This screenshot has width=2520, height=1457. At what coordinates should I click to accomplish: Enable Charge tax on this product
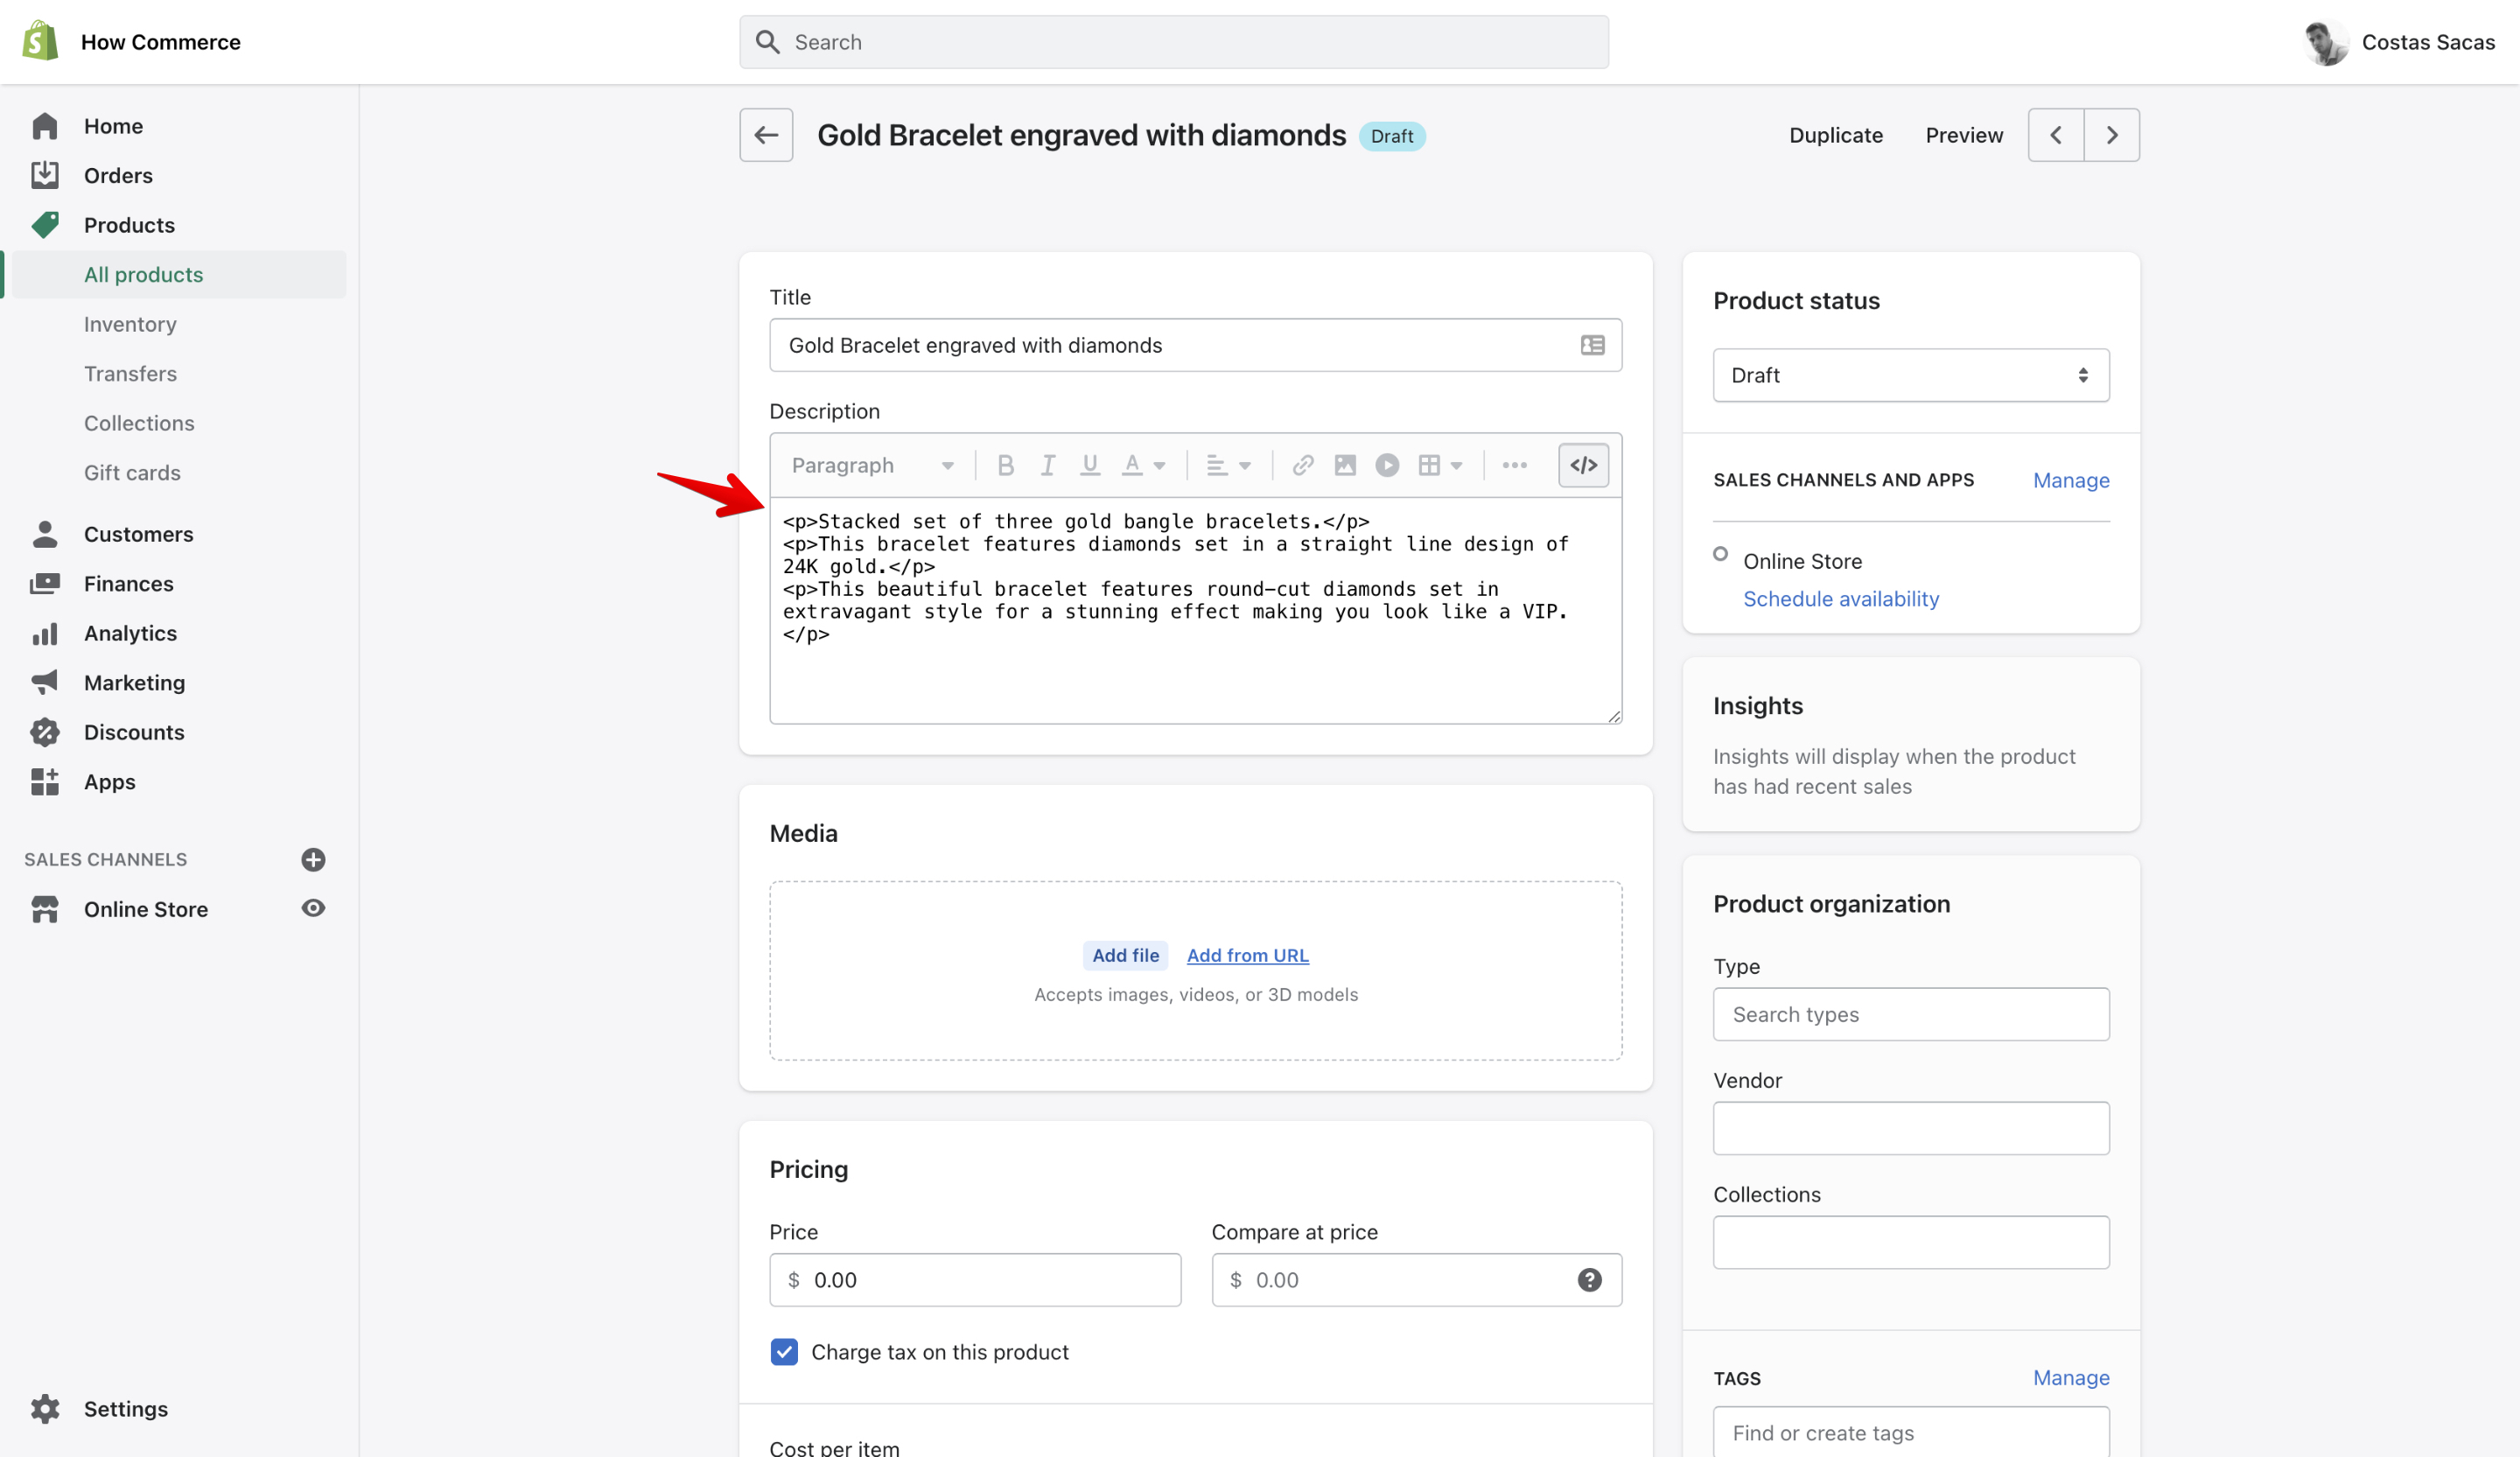tap(784, 1351)
